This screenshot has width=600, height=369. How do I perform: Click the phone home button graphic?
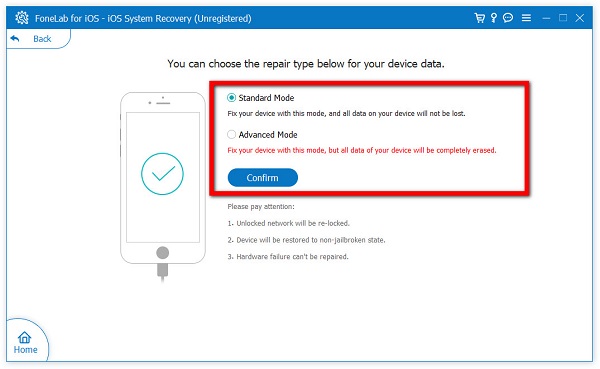tap(163, 253)
